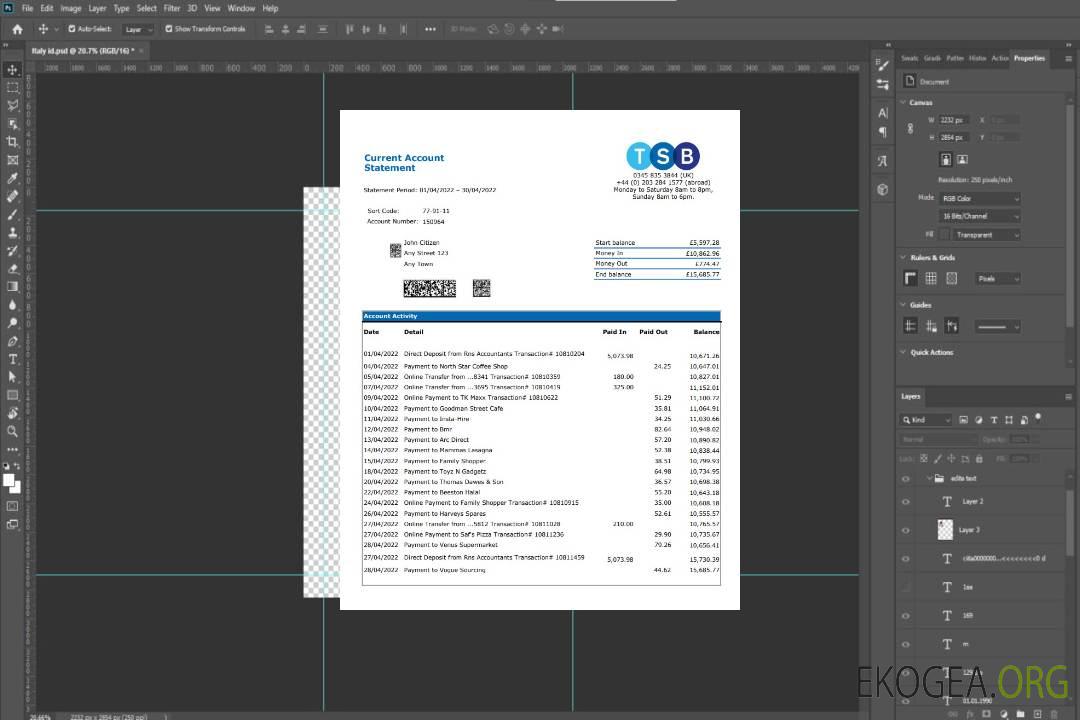Select the Crop tool

coord(12,142)
